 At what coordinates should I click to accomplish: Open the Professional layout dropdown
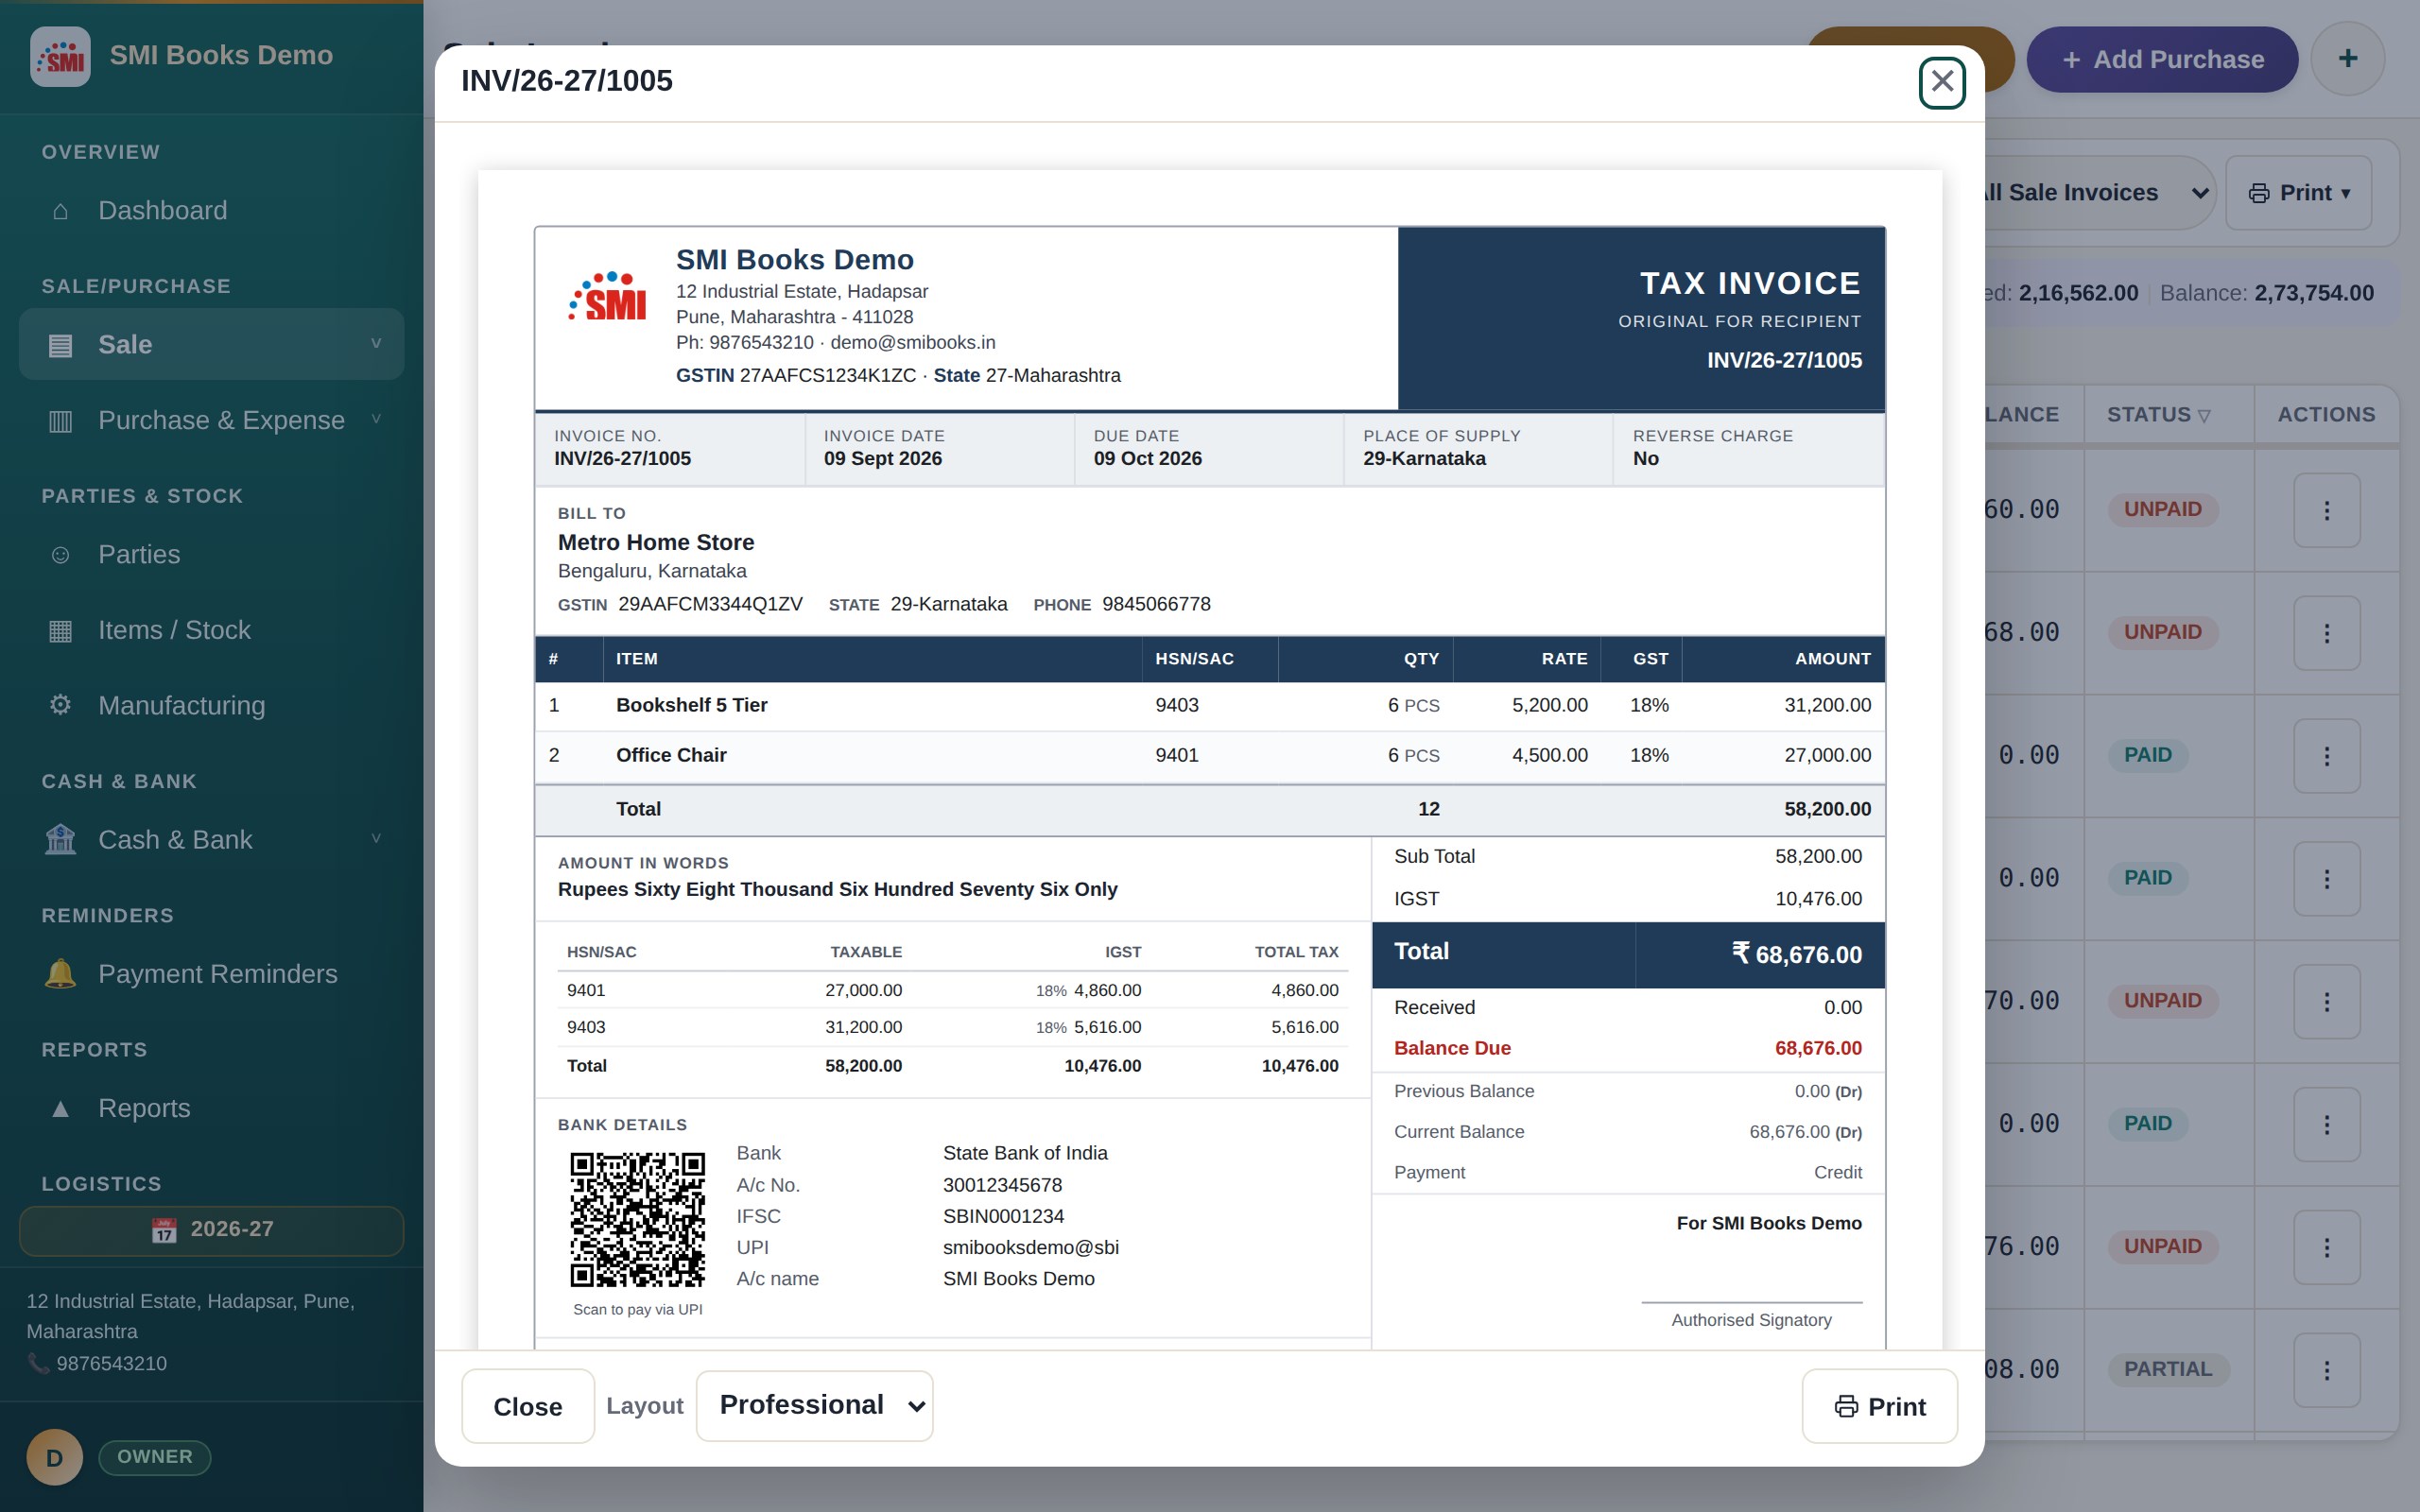pyautogui.click(x=814, y=1405)
